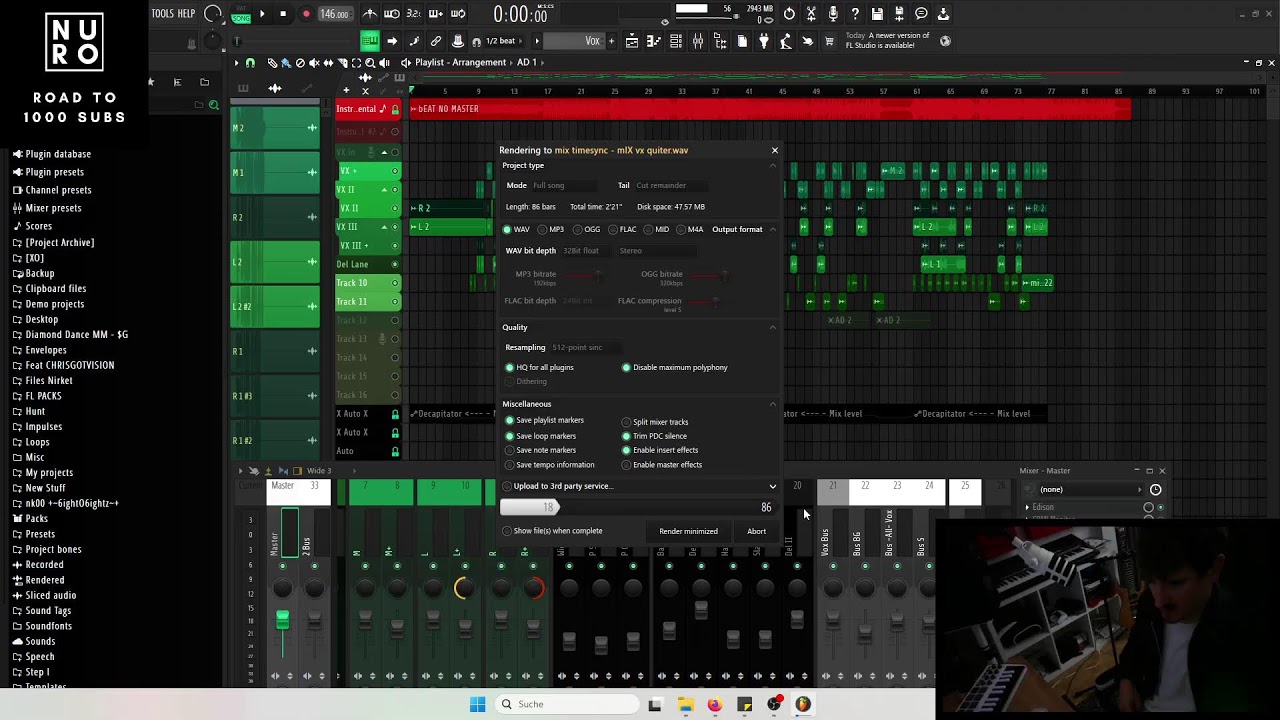Click the microphone one-click recording icon
1280x720 pixels.
coord(833,14)
